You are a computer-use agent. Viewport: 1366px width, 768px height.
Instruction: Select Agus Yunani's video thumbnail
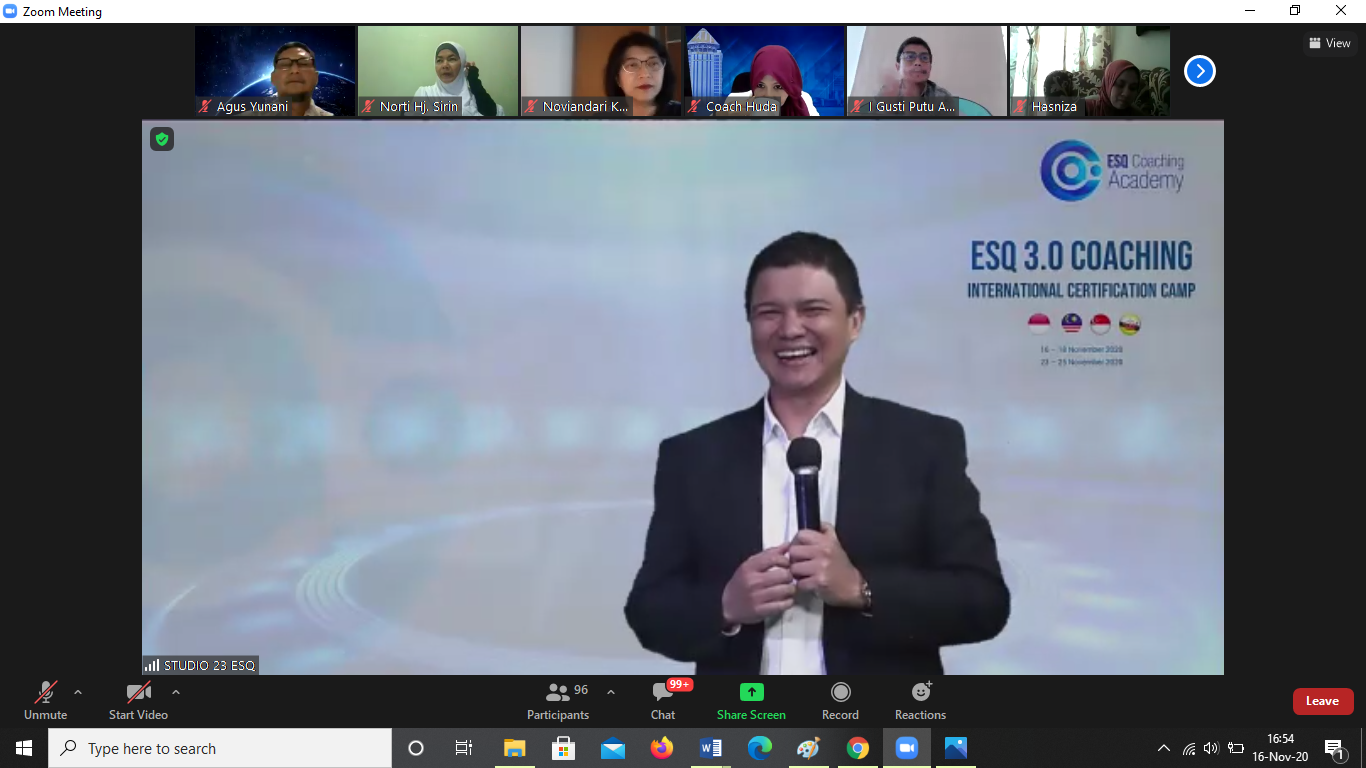click(275, 71)
